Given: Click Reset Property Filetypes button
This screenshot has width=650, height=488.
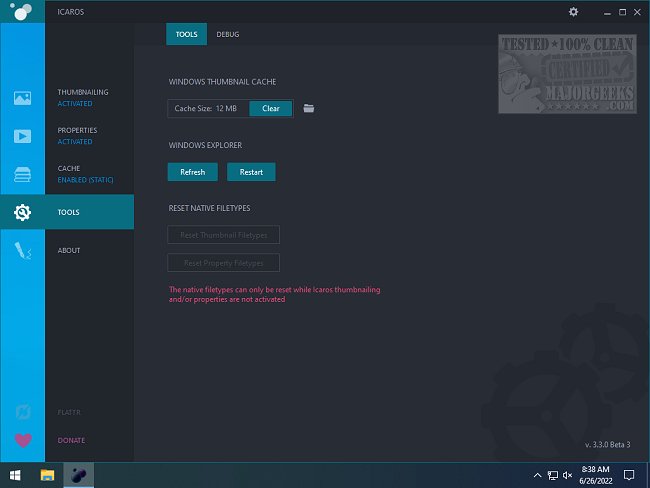Looking at the screenshot, I should tap(223, 263).
